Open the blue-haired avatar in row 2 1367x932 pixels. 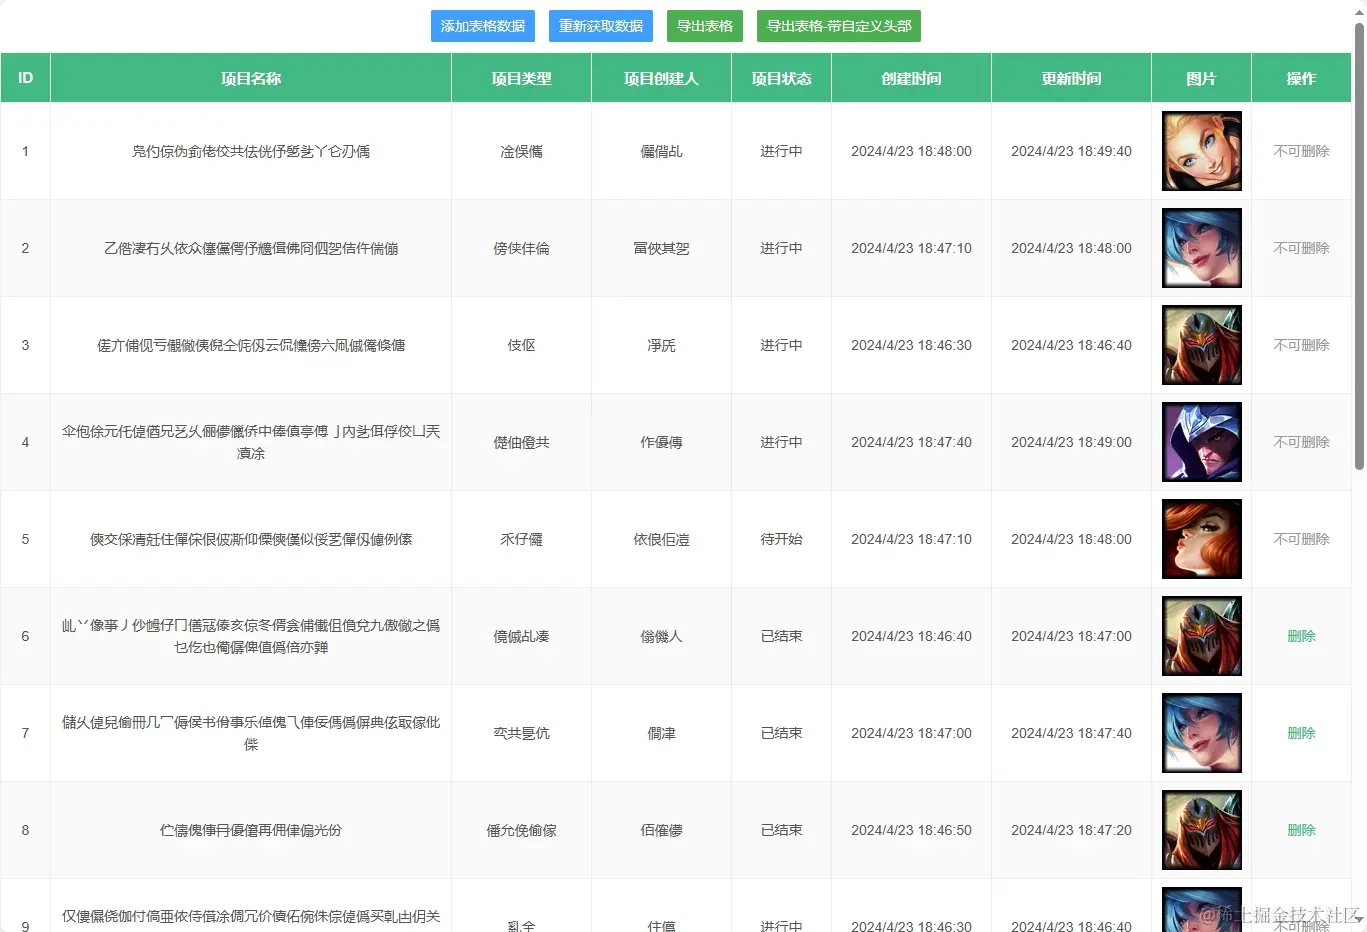pos(1202,248)
